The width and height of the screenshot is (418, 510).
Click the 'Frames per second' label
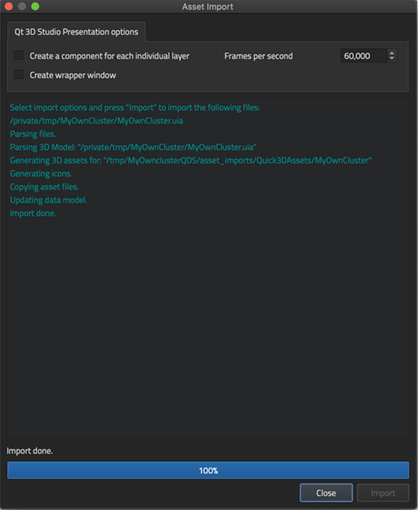(x=258, y=56)
